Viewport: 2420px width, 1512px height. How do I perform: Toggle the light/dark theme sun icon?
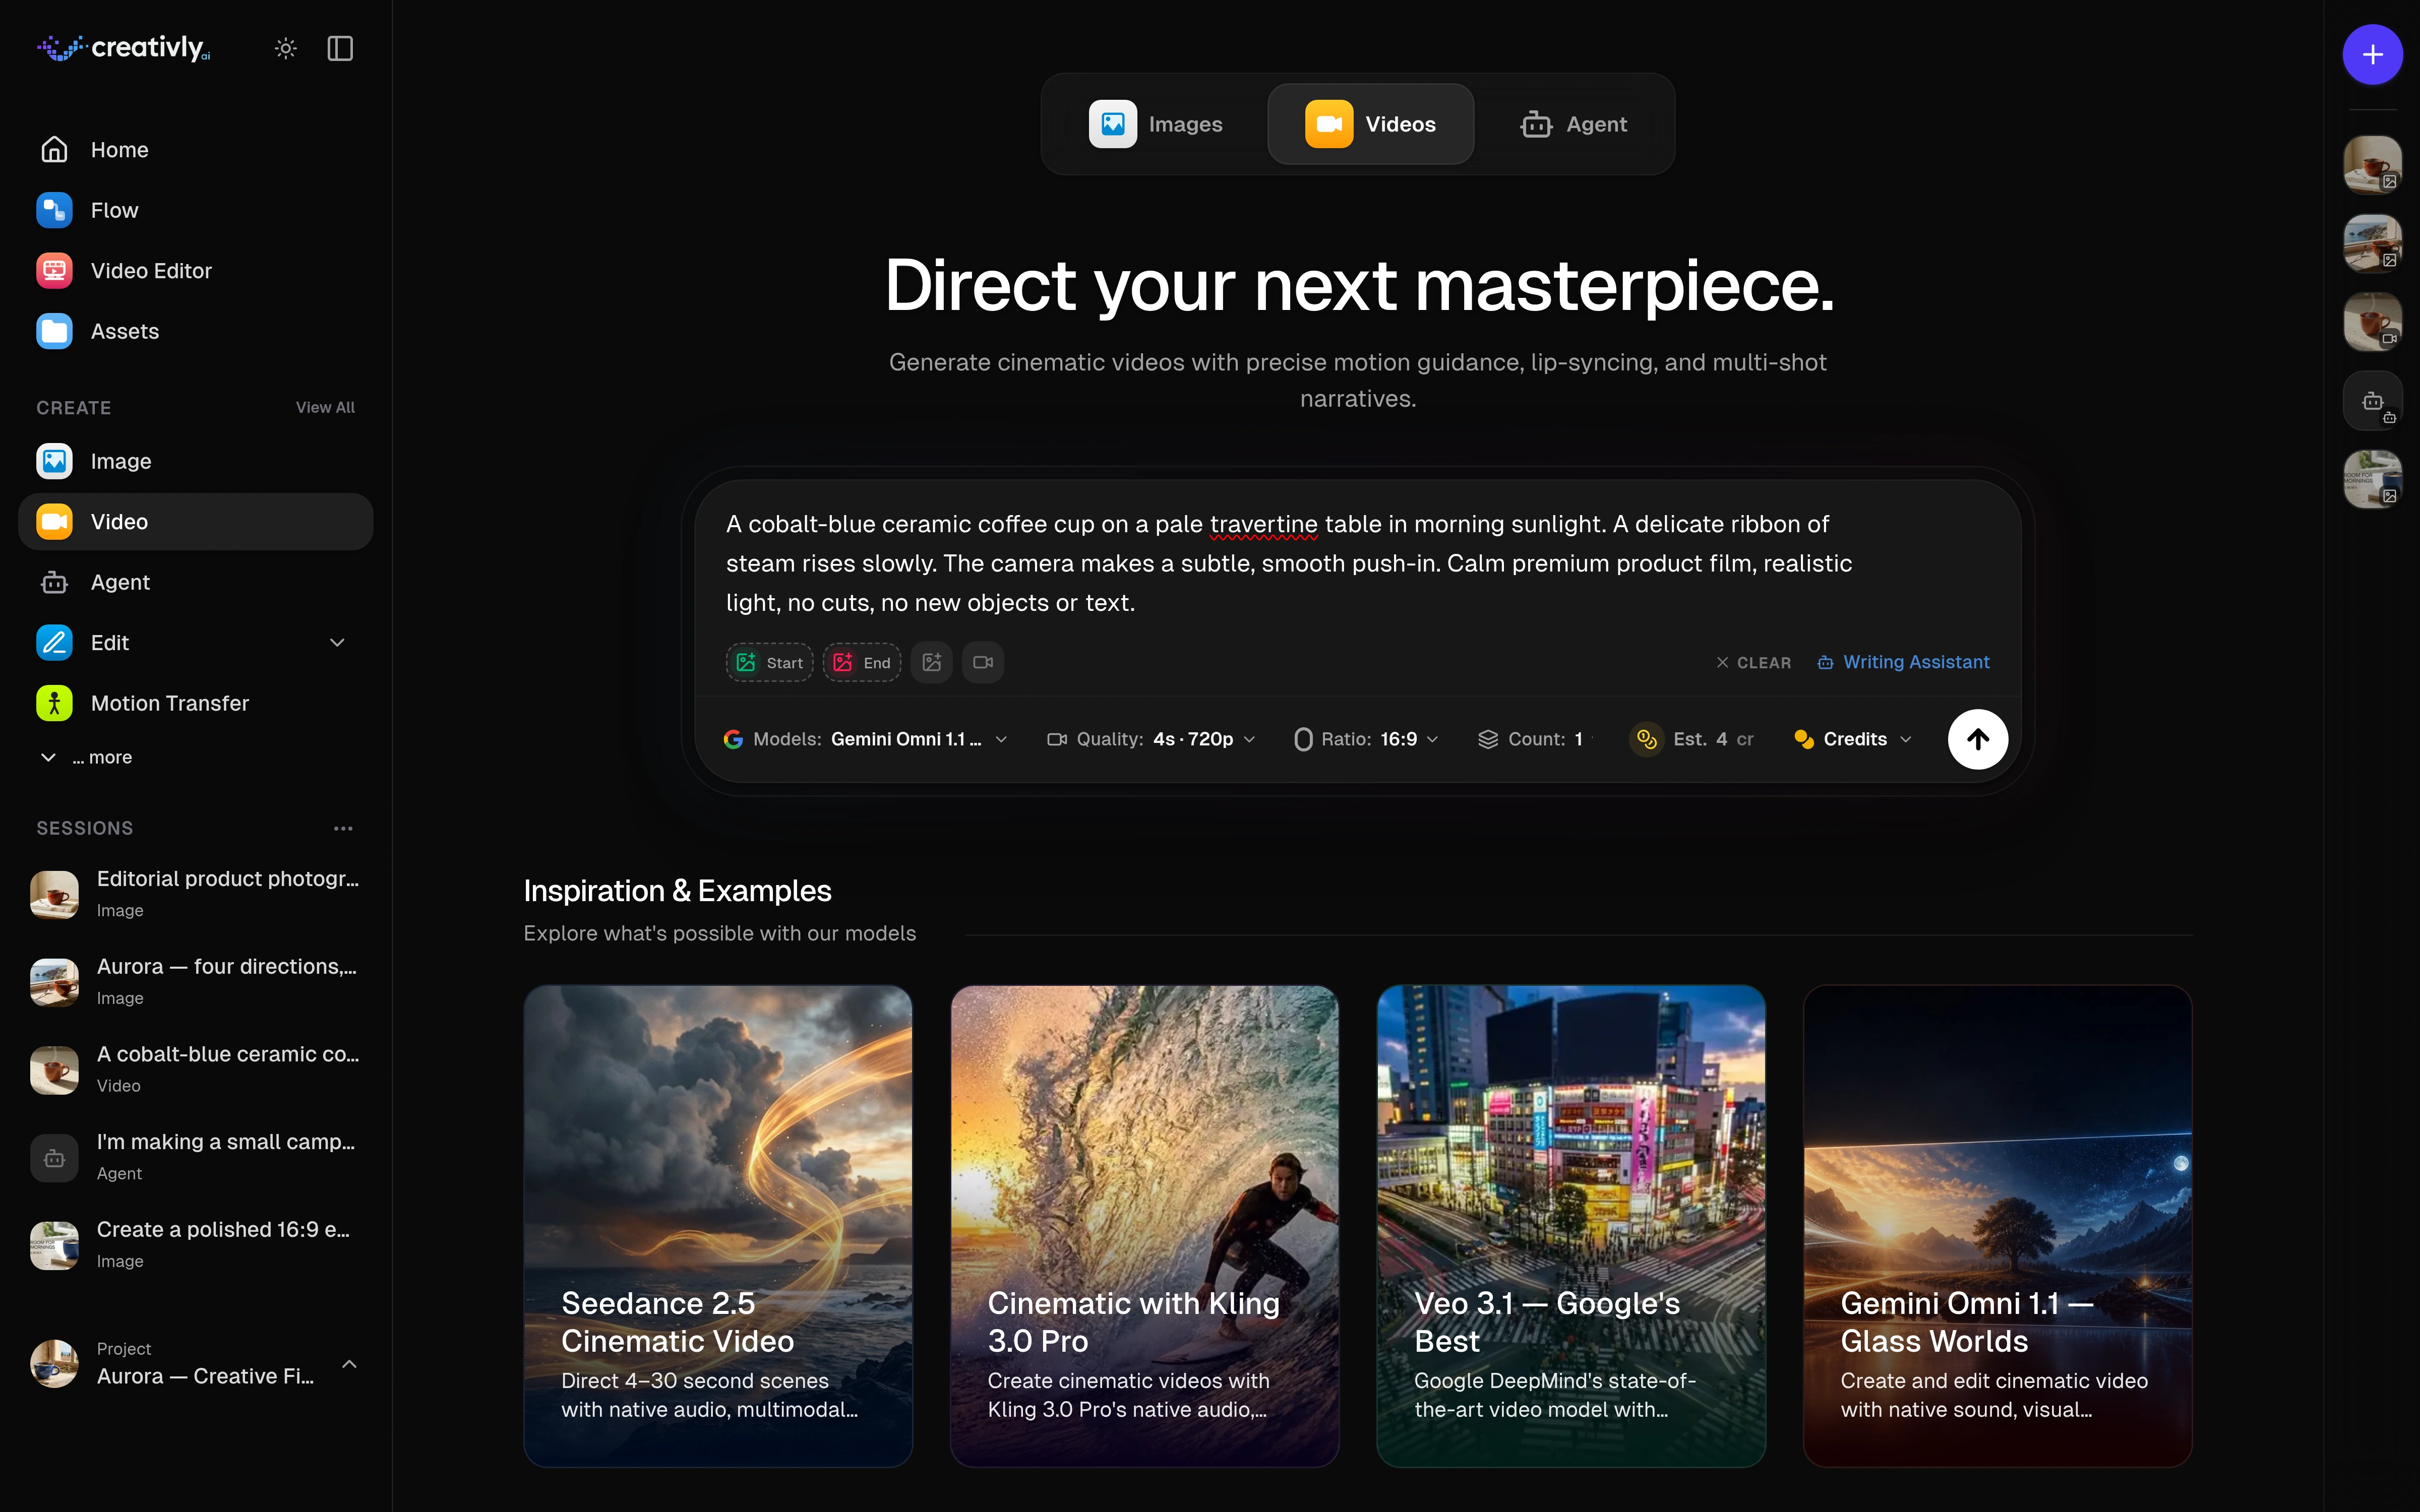pos(286,48)
